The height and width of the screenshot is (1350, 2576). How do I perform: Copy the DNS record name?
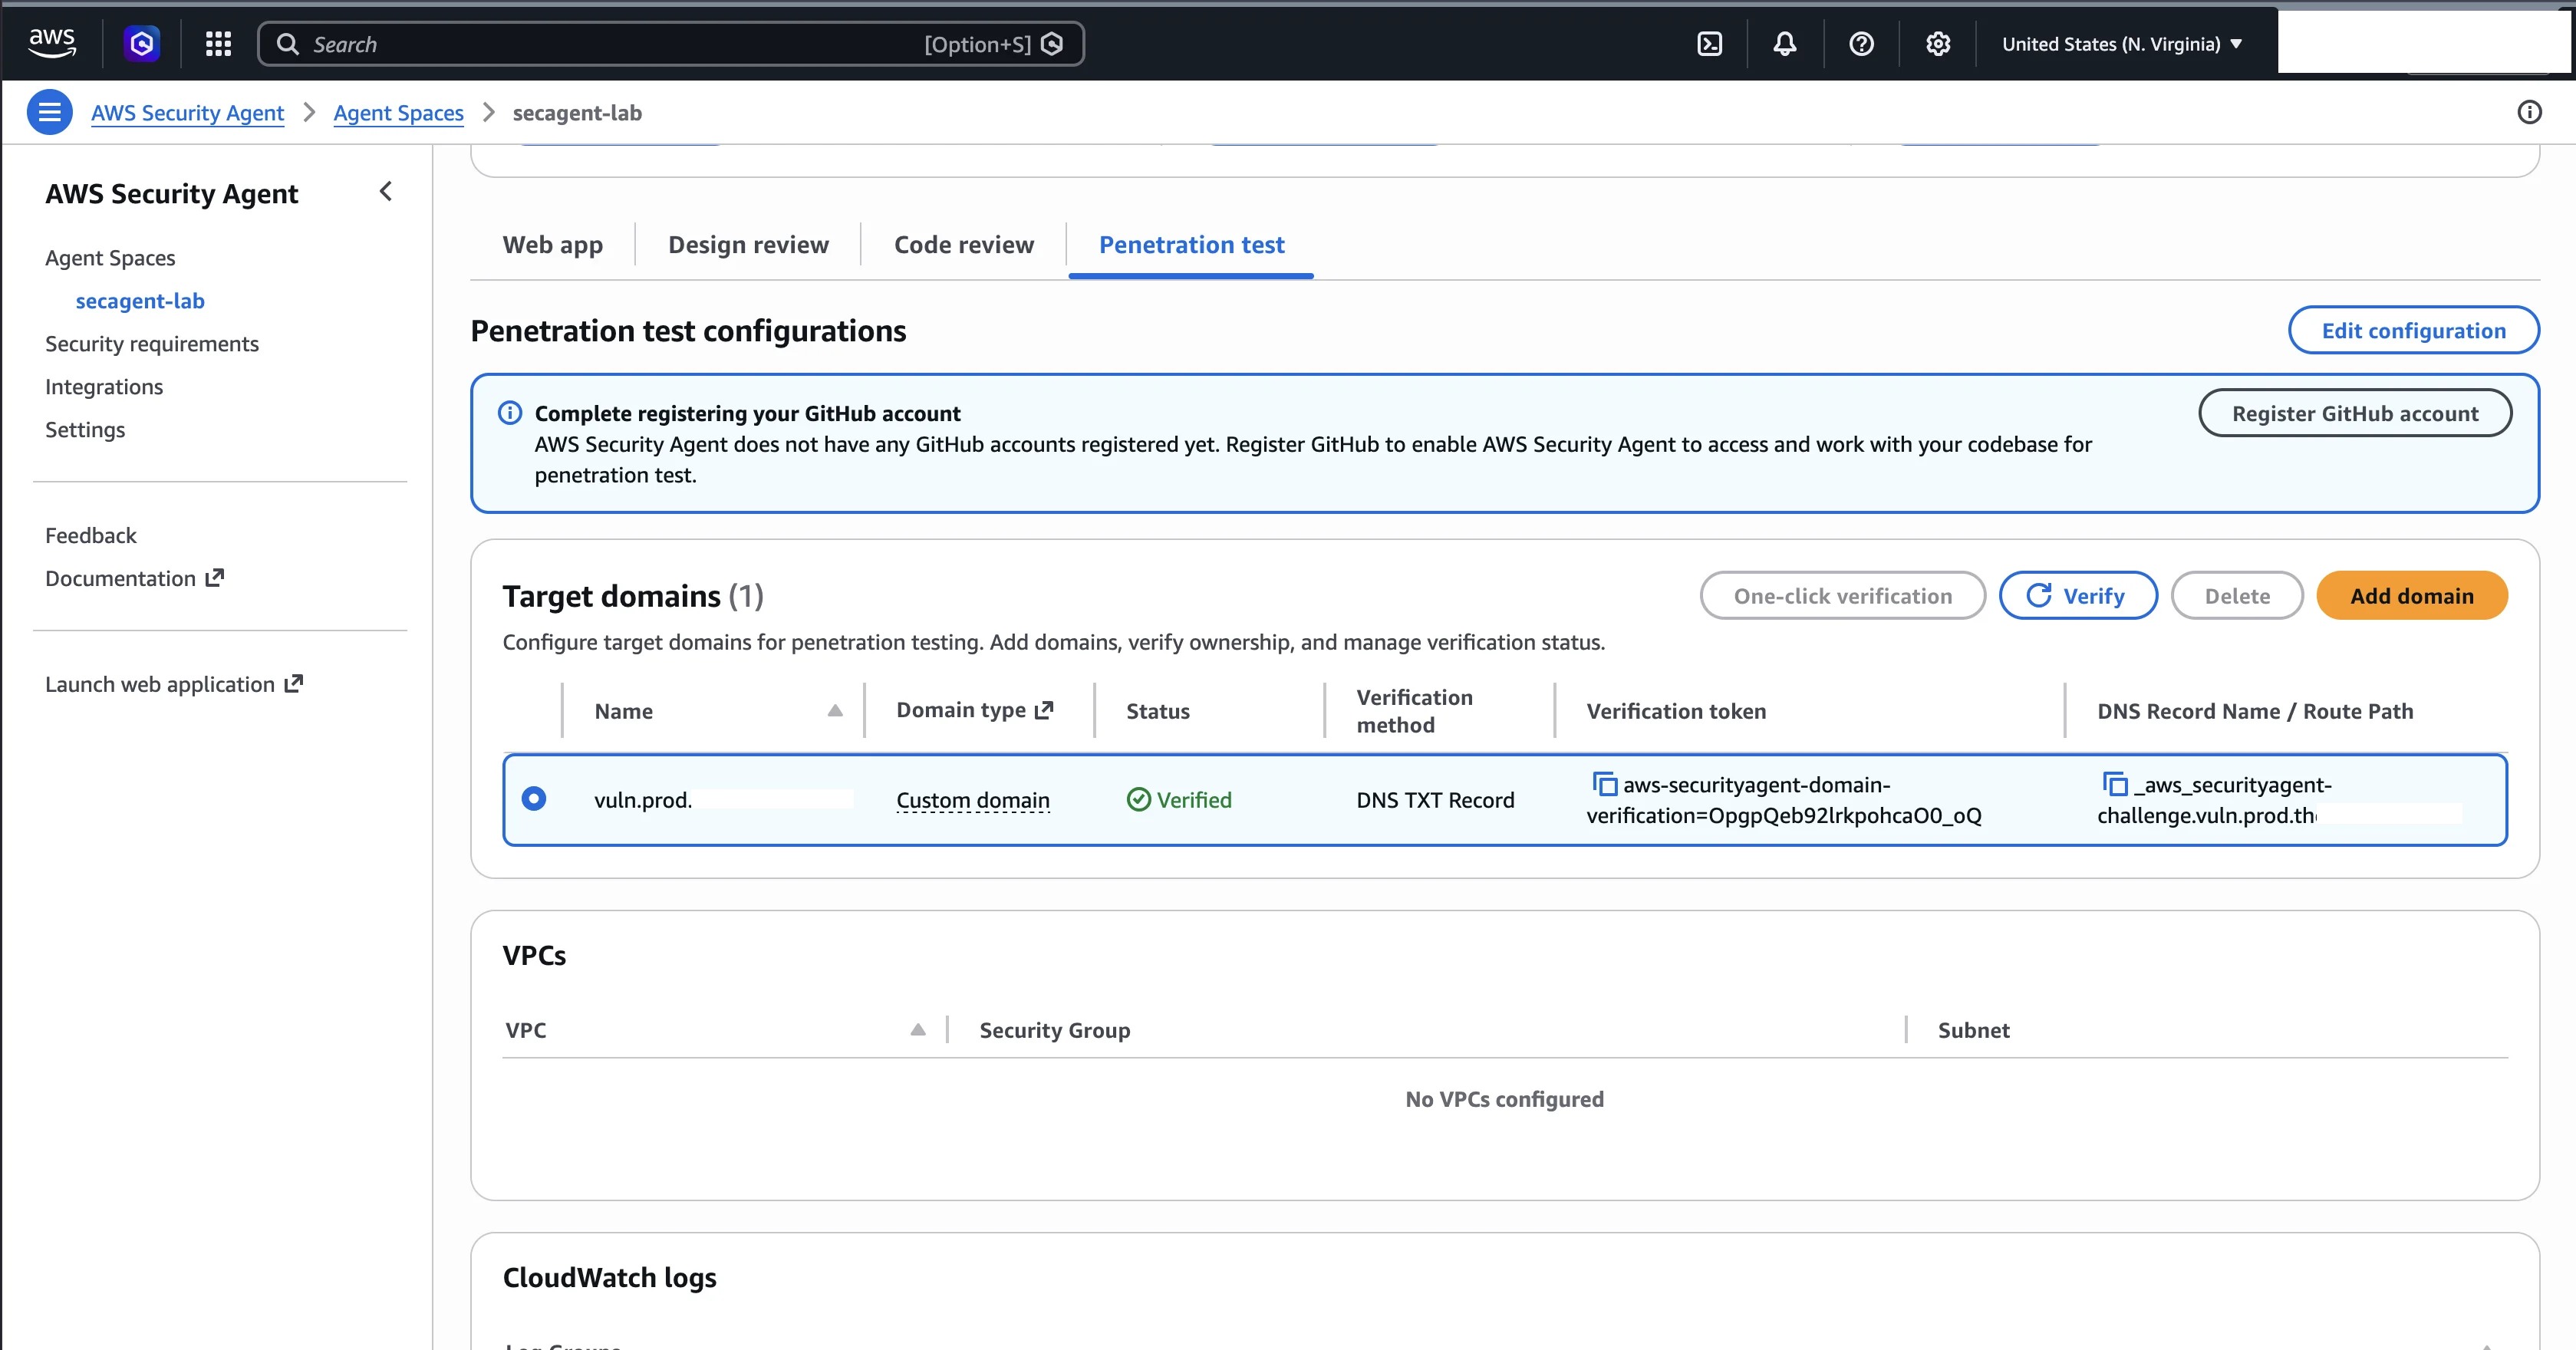coord(2115,784)
